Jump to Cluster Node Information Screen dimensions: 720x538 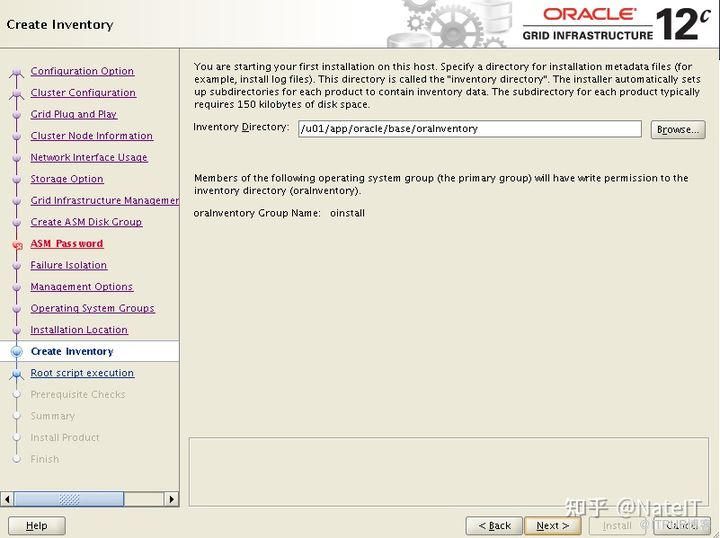tap(91, 136)
